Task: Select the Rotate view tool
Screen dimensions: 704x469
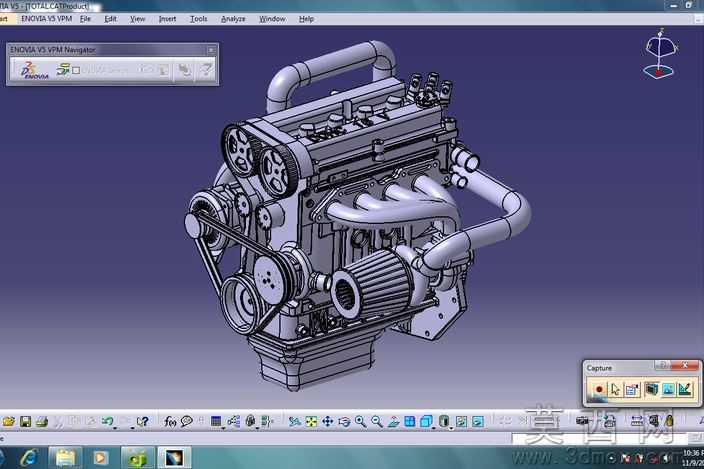Action: (344, 421)
